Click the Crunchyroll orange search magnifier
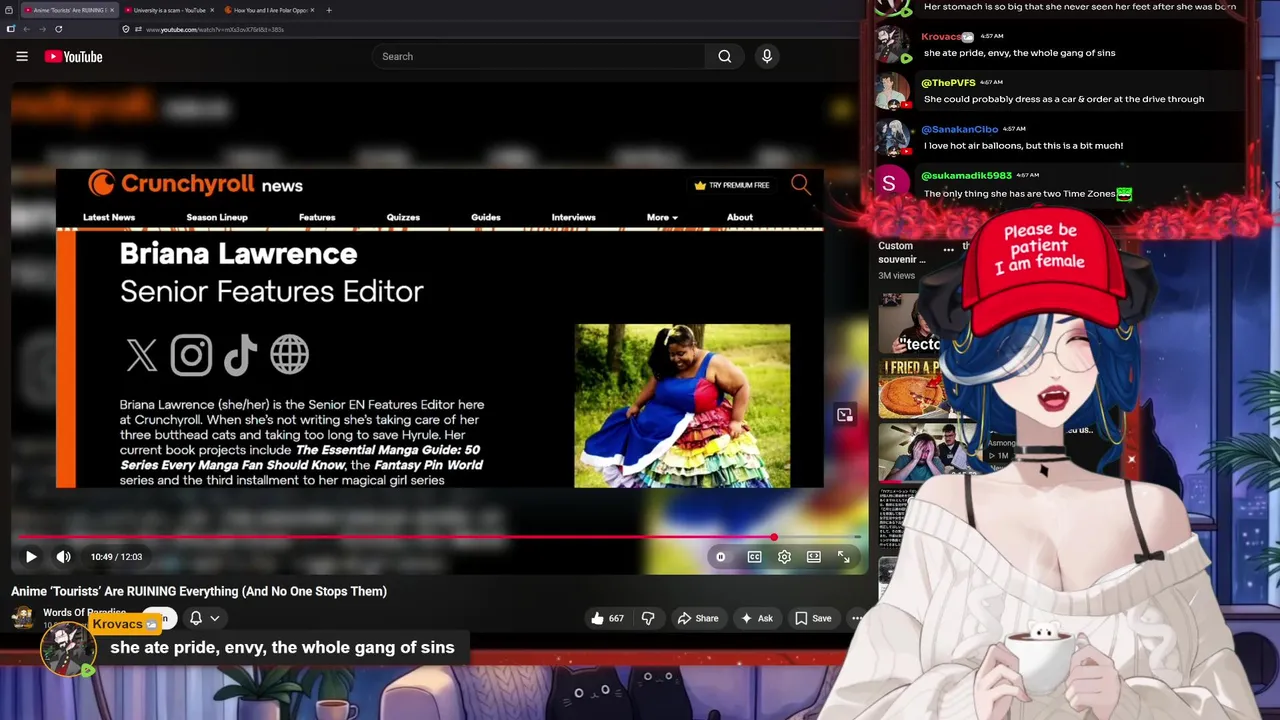 click(x=801, y=184)
